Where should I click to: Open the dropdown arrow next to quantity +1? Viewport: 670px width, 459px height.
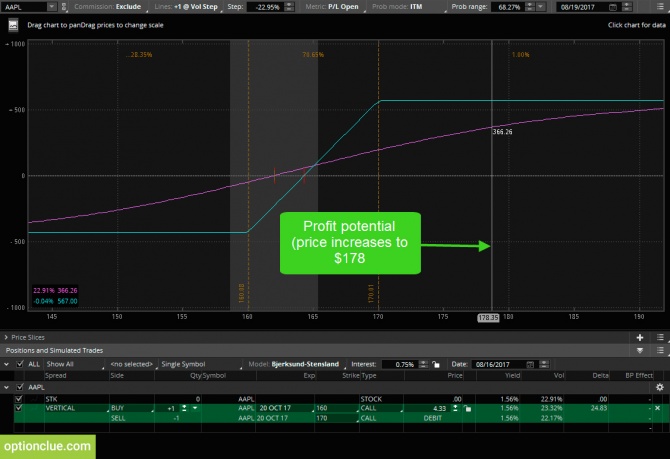tap(195, 408)
